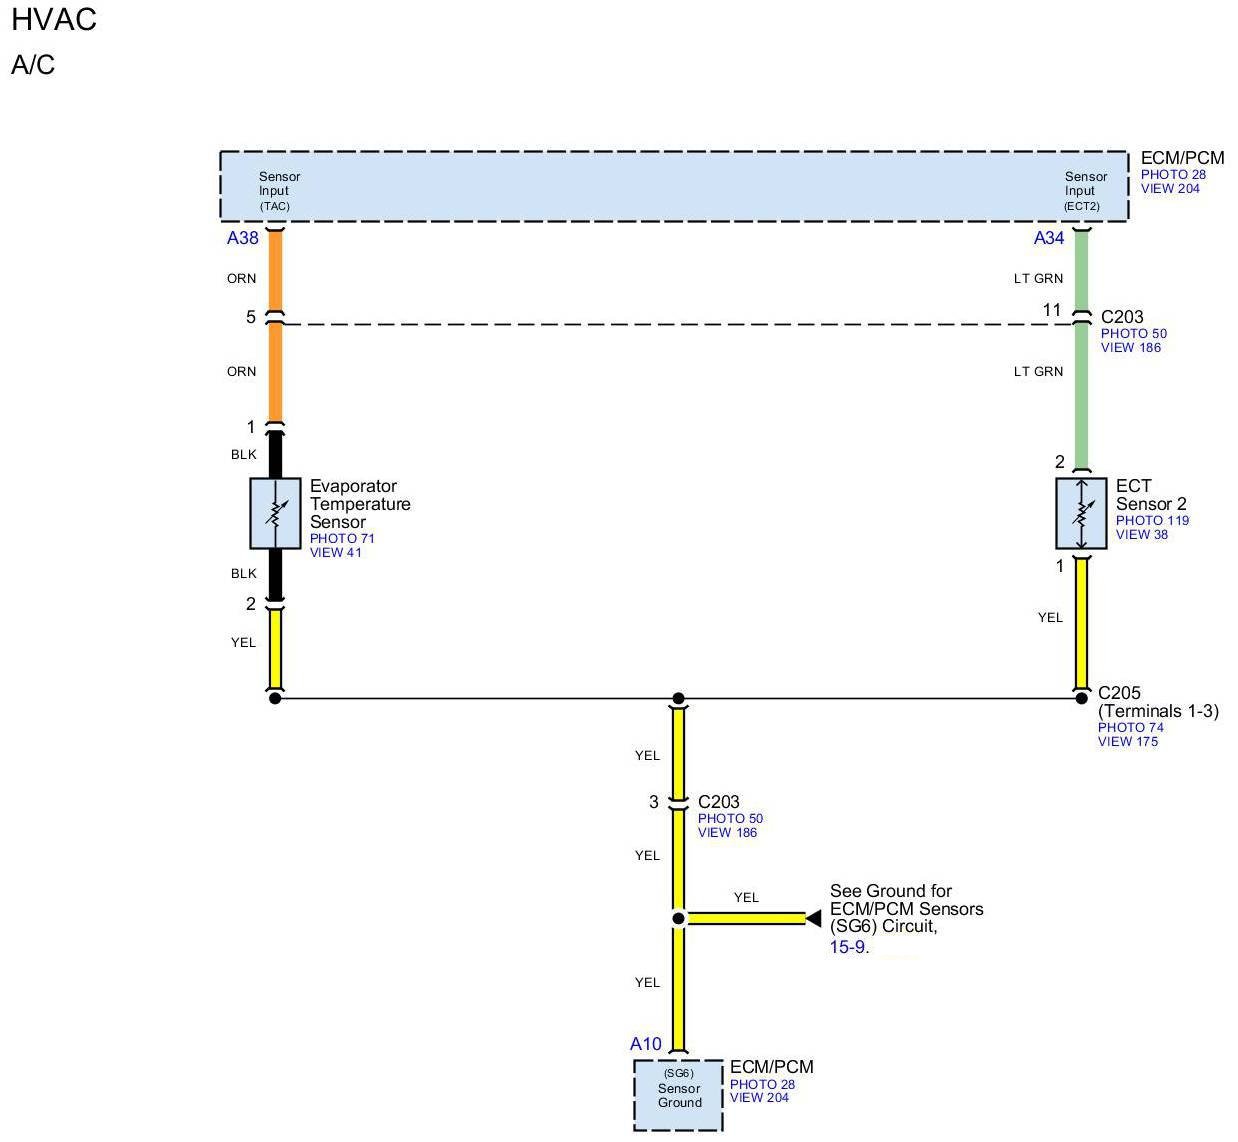Screen dimensions: 1238x1142
Task: Open PHOTO 28 link beside top ECM/PCM
Action: [1173, 174]
